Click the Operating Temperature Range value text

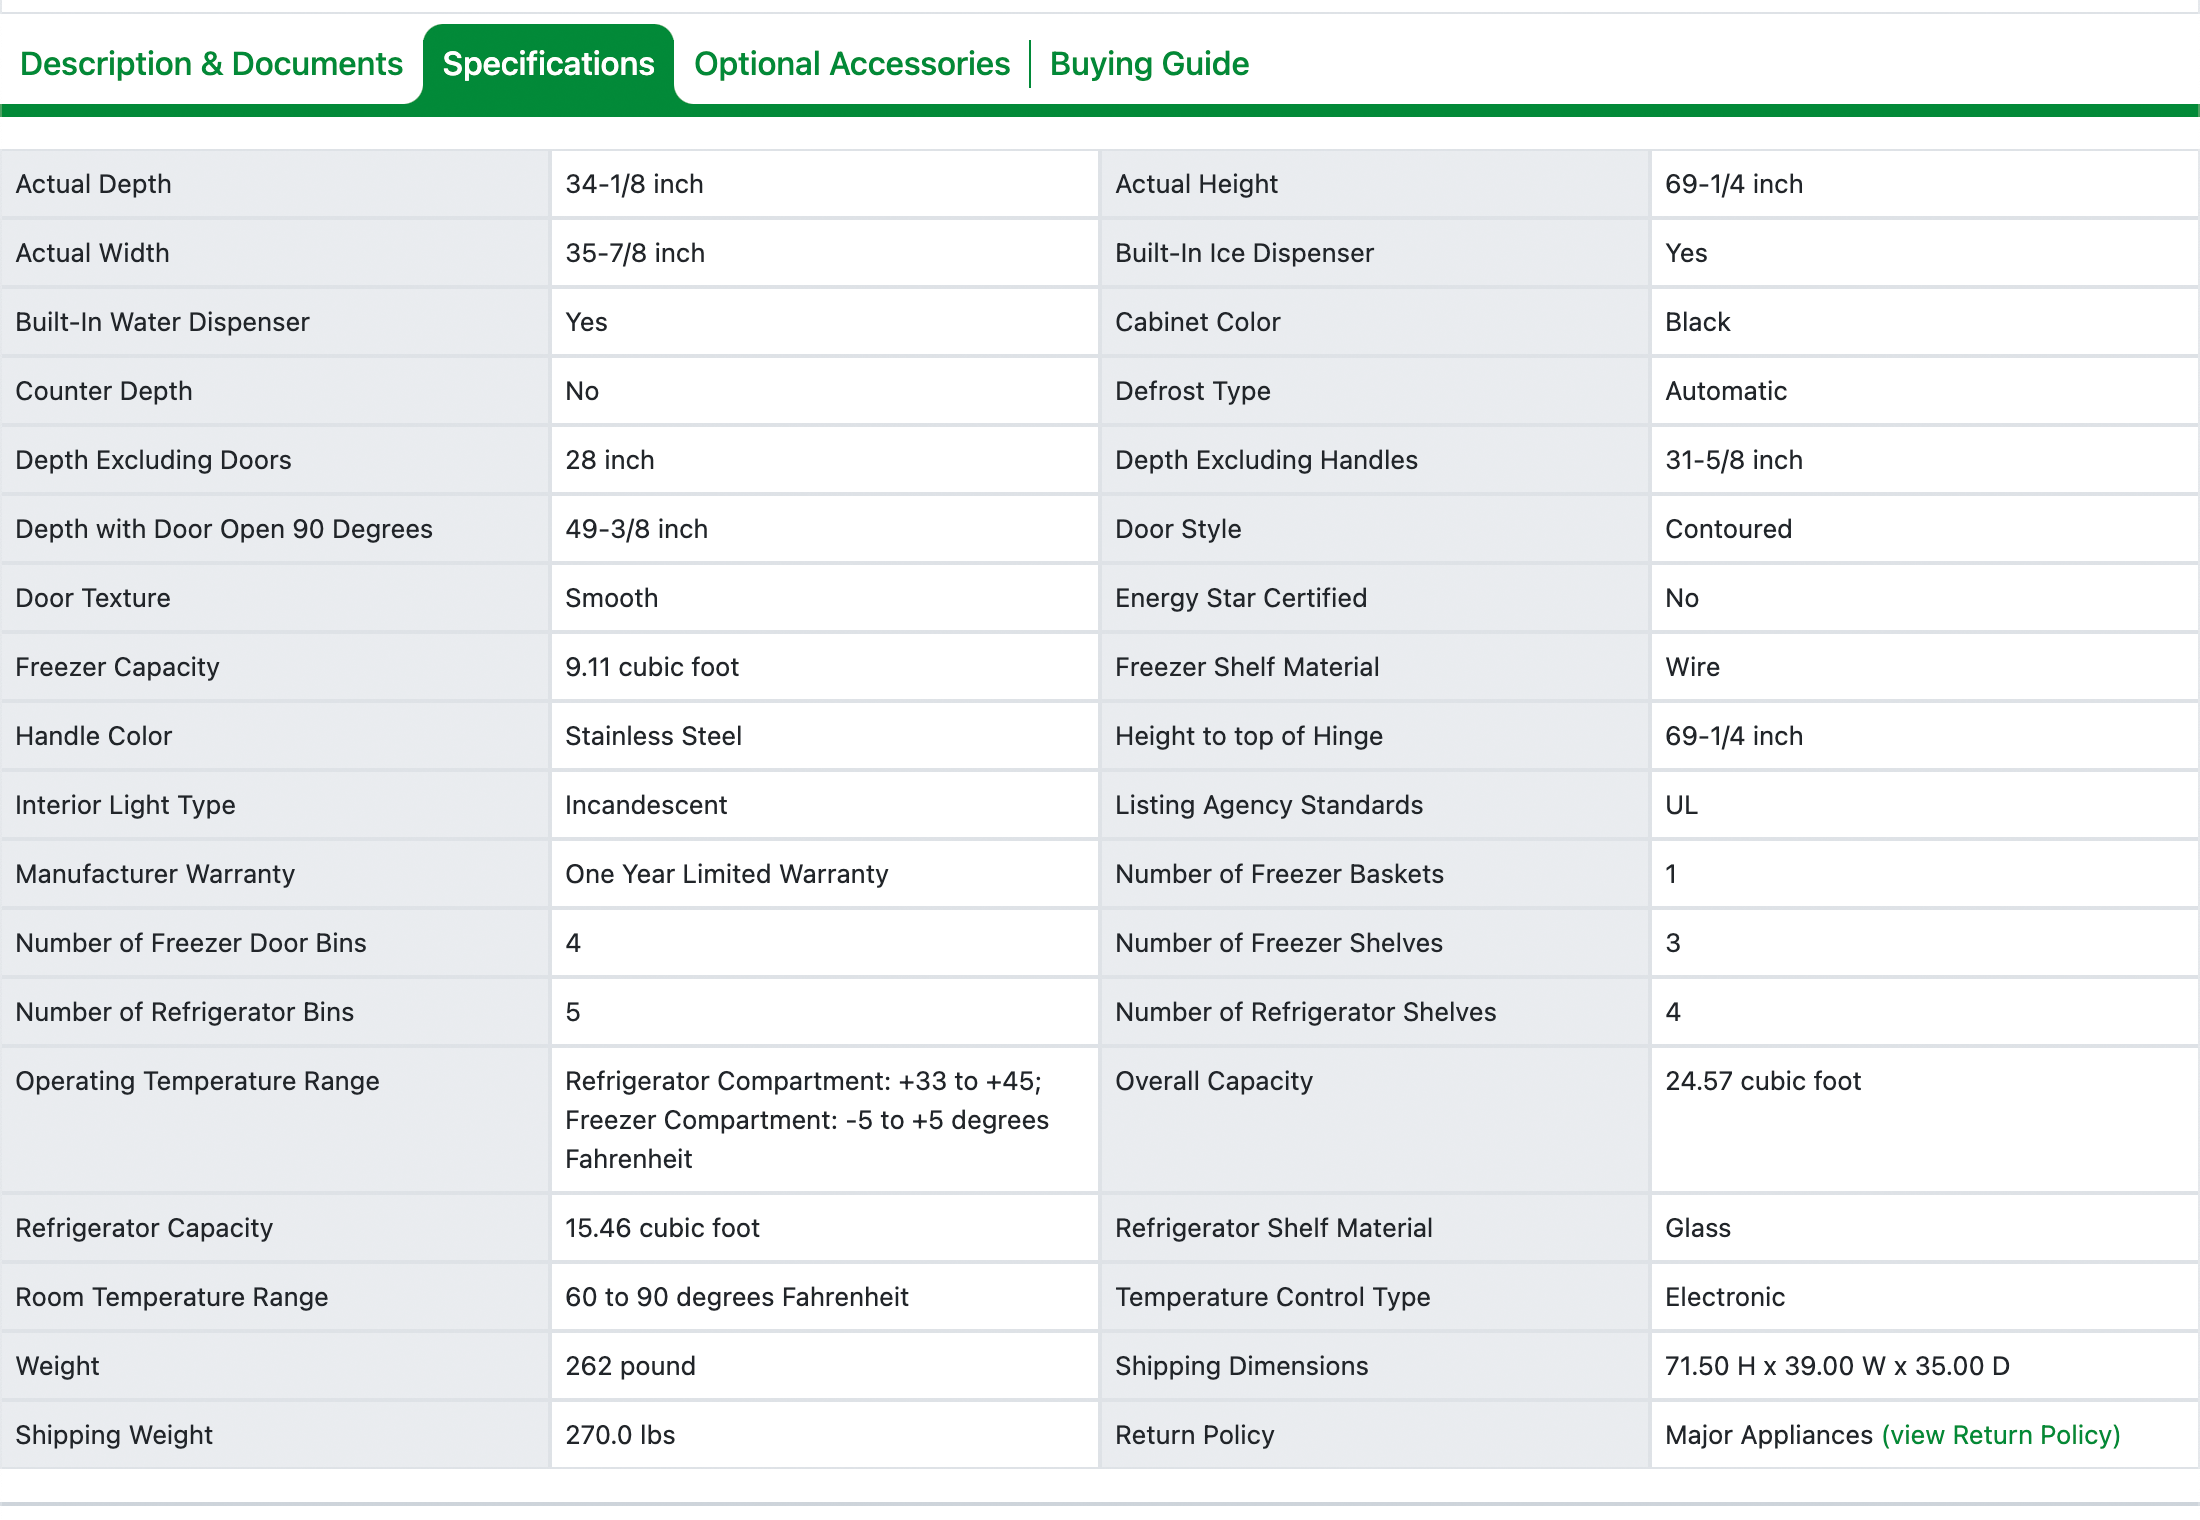coord(806,1120)
